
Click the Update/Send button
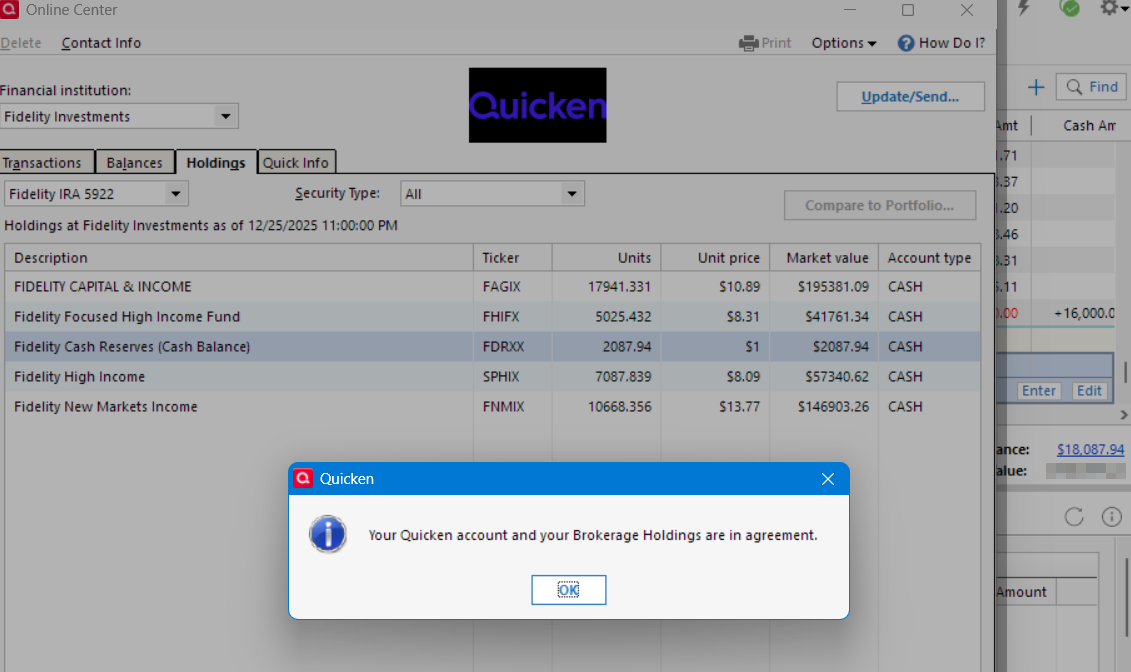[x=910, y=97]
